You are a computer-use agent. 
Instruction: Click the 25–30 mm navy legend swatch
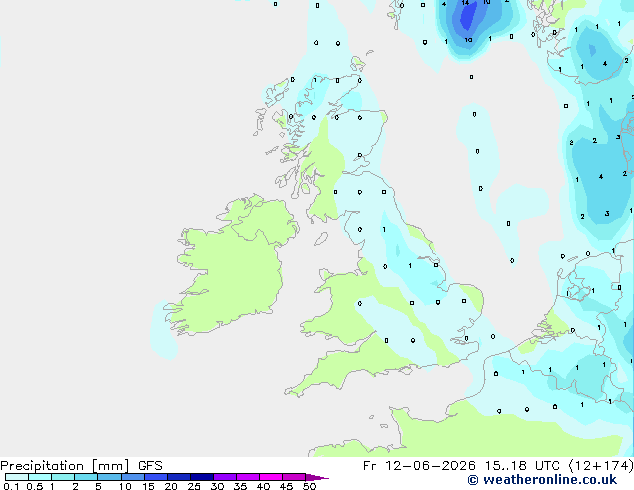click(202, 477)
